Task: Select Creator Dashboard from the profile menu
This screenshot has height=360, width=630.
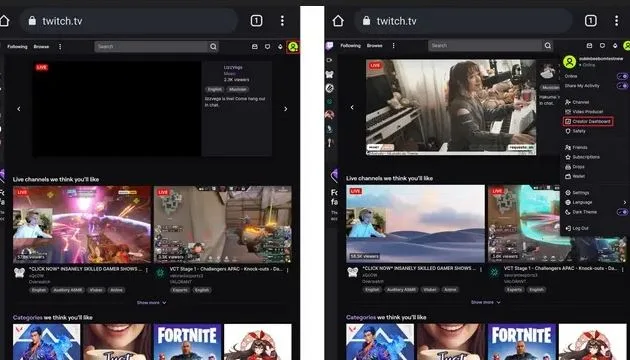Action: point(588,121)
